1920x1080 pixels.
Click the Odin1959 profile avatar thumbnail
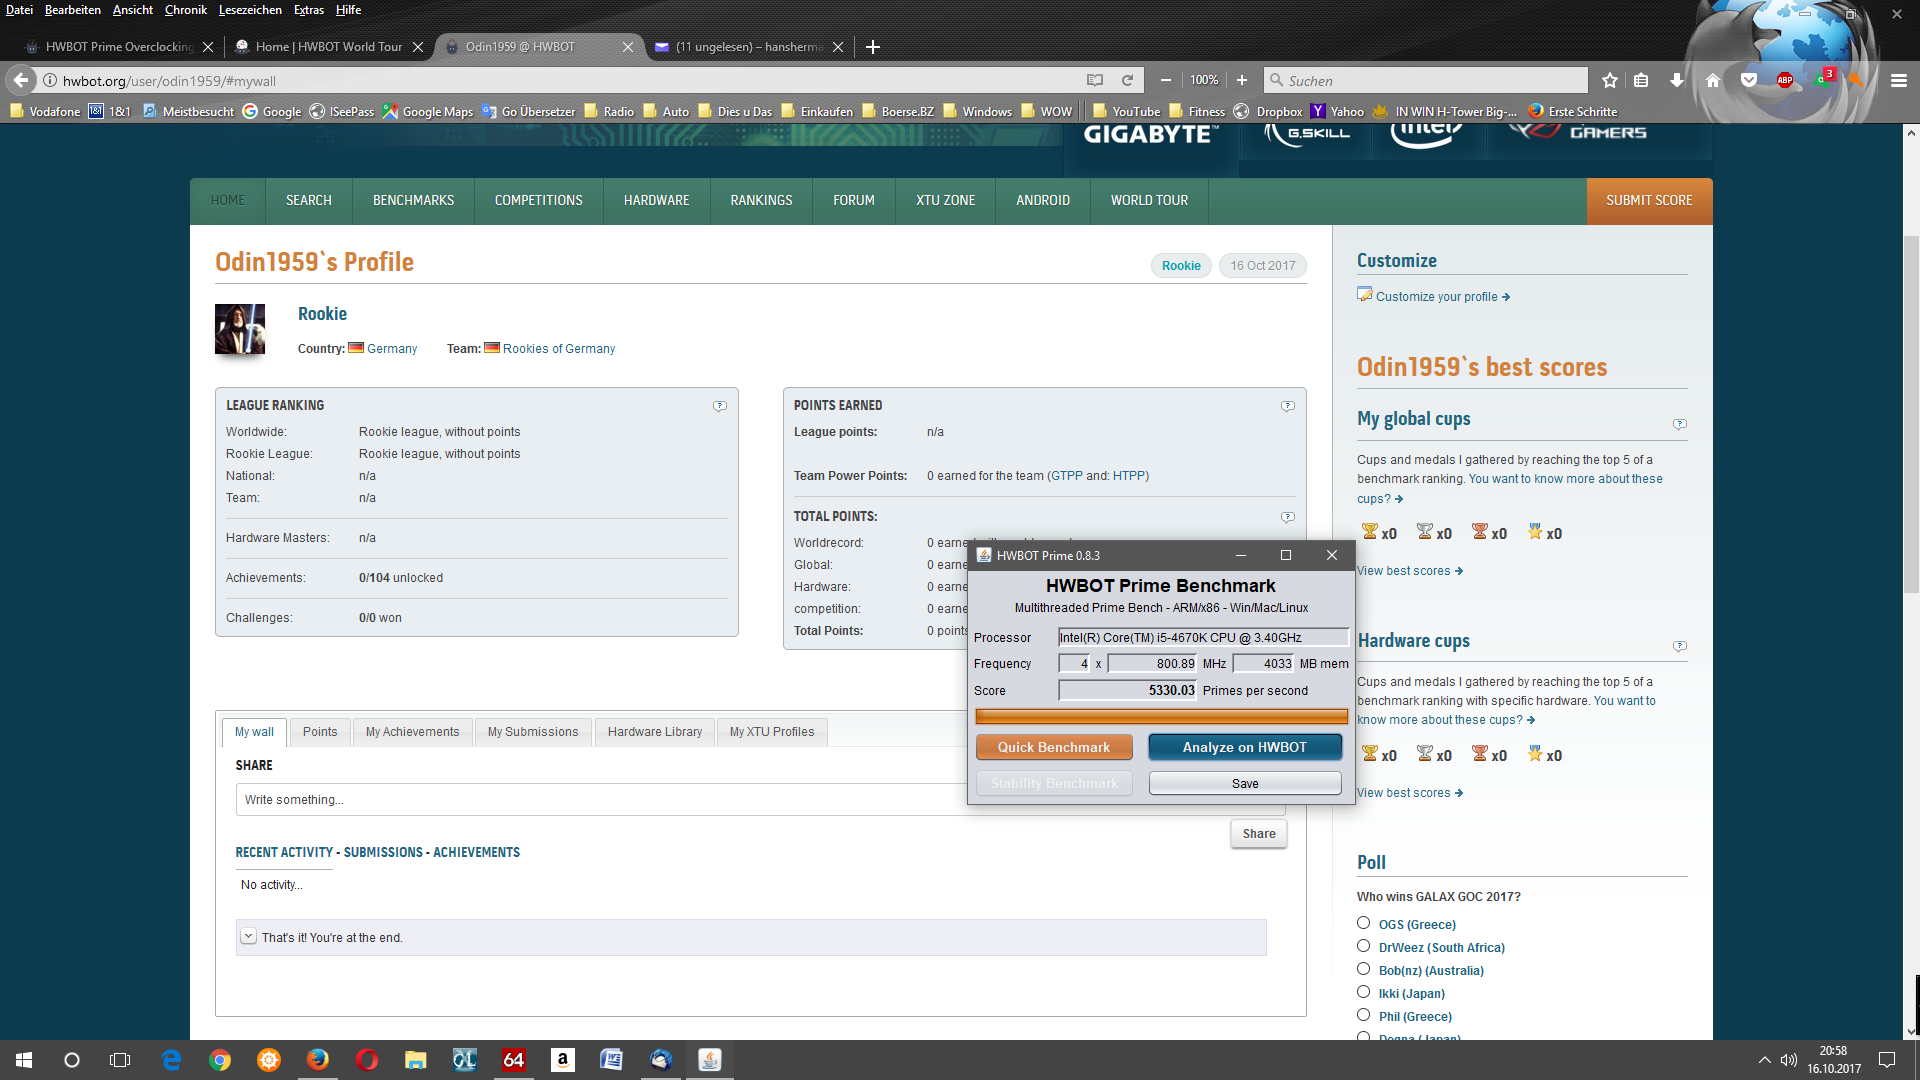[x=240, y=329]
